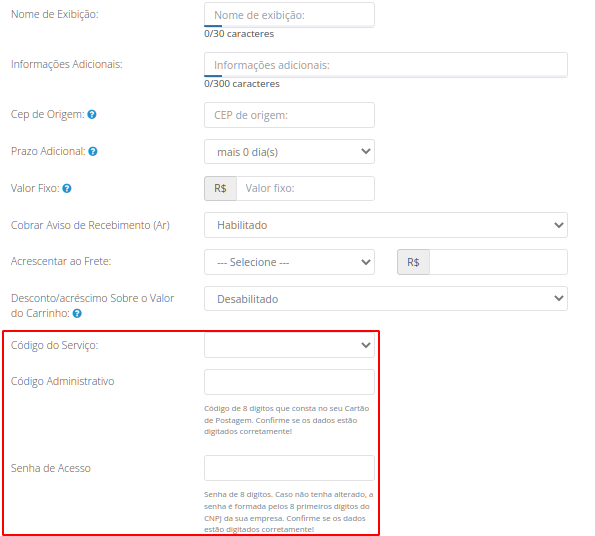Viewport: 595px width, 536px height.
Task: Click the Senha de Acesso input field
Action: [x=289, y=468]
